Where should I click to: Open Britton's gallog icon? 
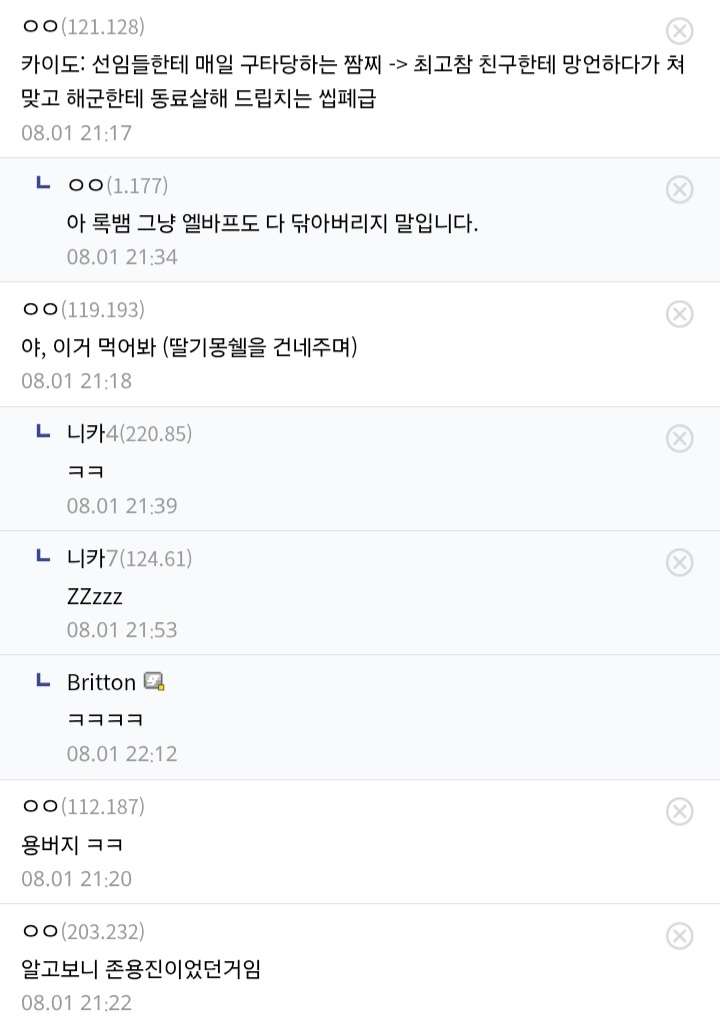154,681
